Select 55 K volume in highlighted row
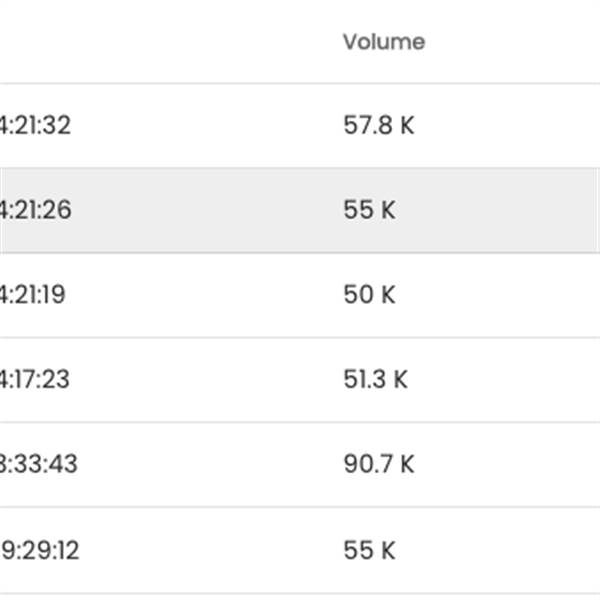Viewport: 600px width, 600px height. (370, 211)
